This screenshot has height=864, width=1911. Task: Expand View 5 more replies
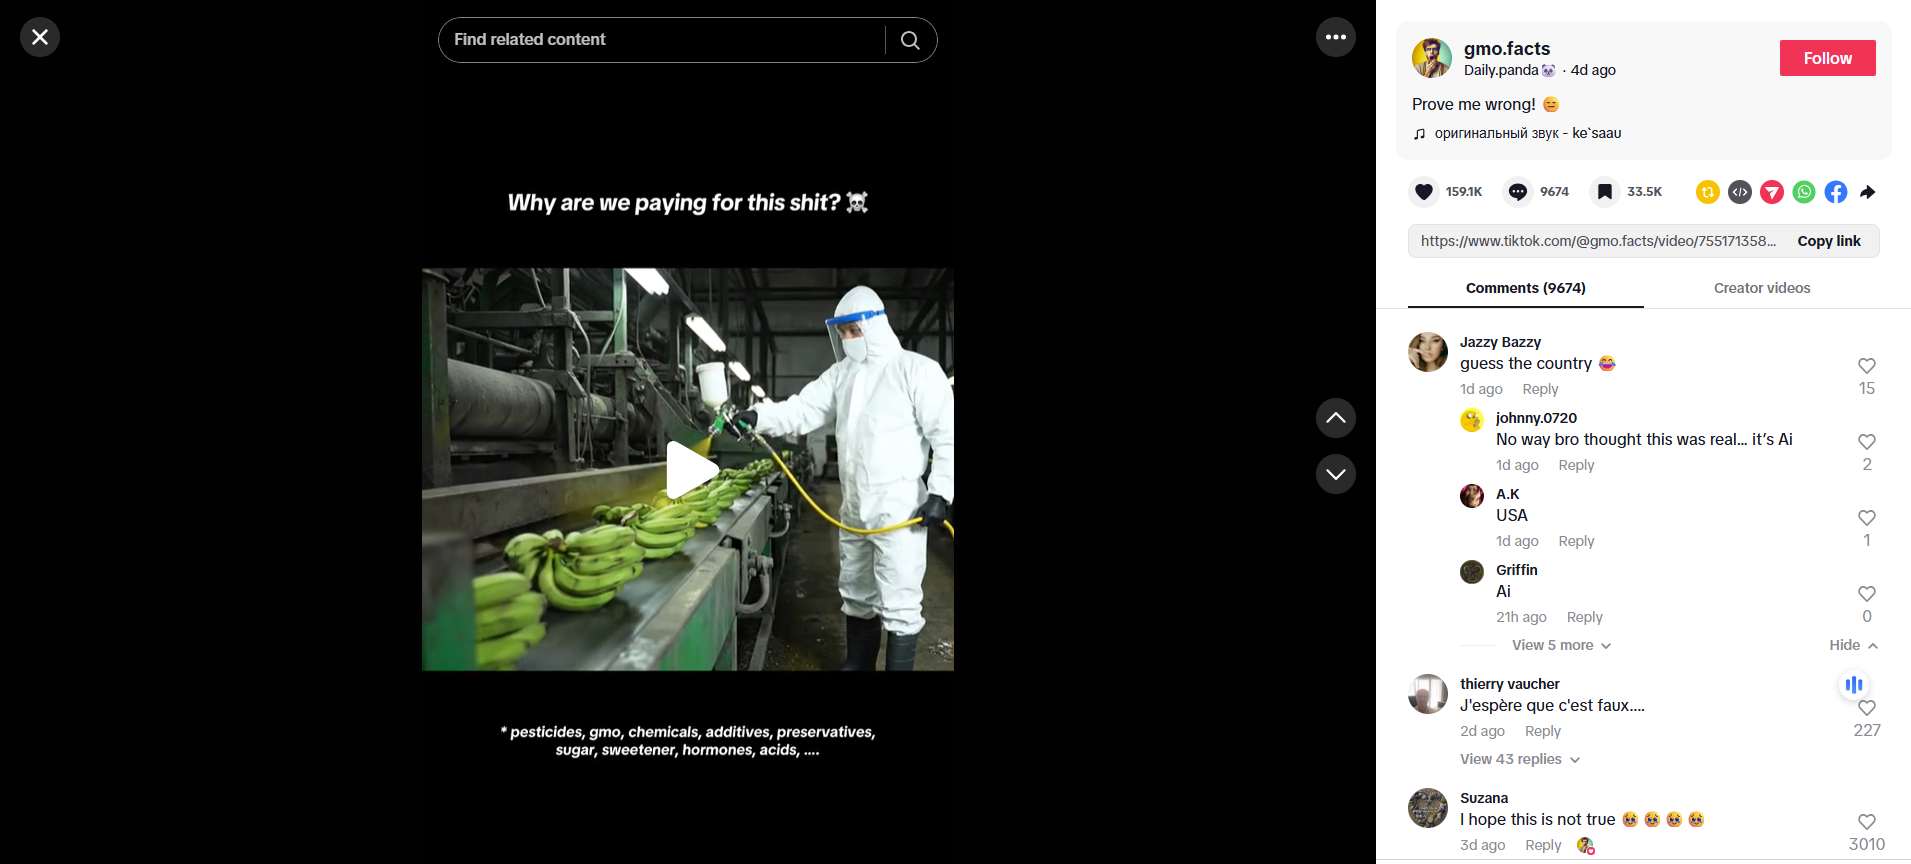(x=1560, y=646)
